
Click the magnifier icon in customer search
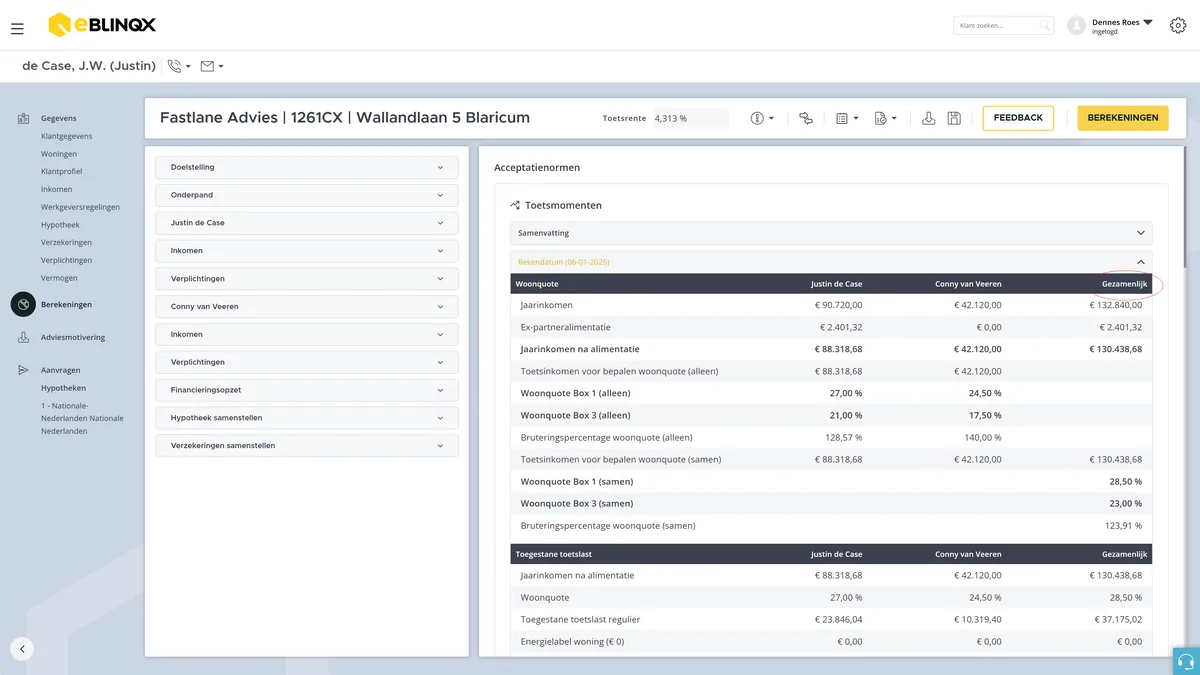pyautogui.click(x=1044, y=25)
